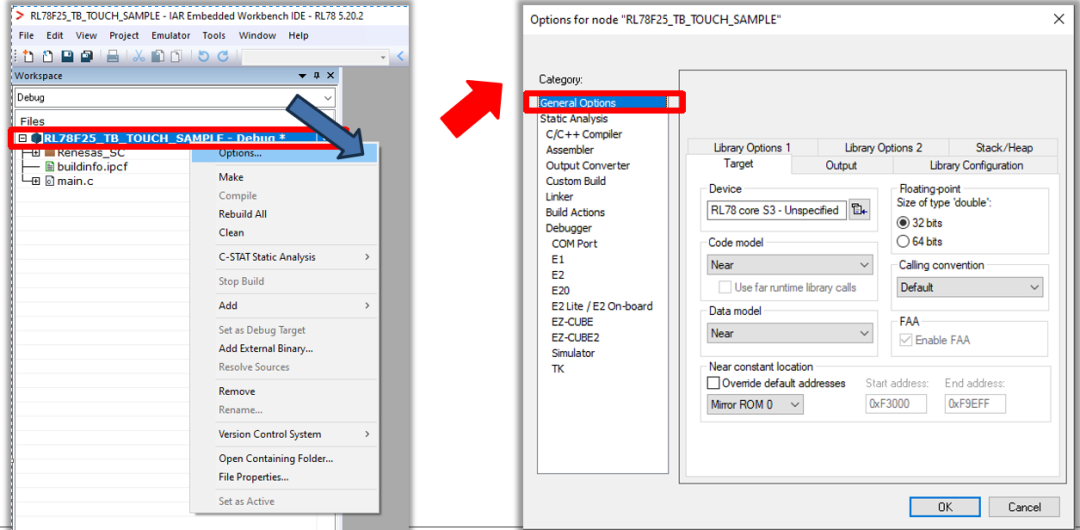This screenshot has width=1080, height=530.
Task: Toggle the Enable FAA checkbox
Action: pos(906,340)
